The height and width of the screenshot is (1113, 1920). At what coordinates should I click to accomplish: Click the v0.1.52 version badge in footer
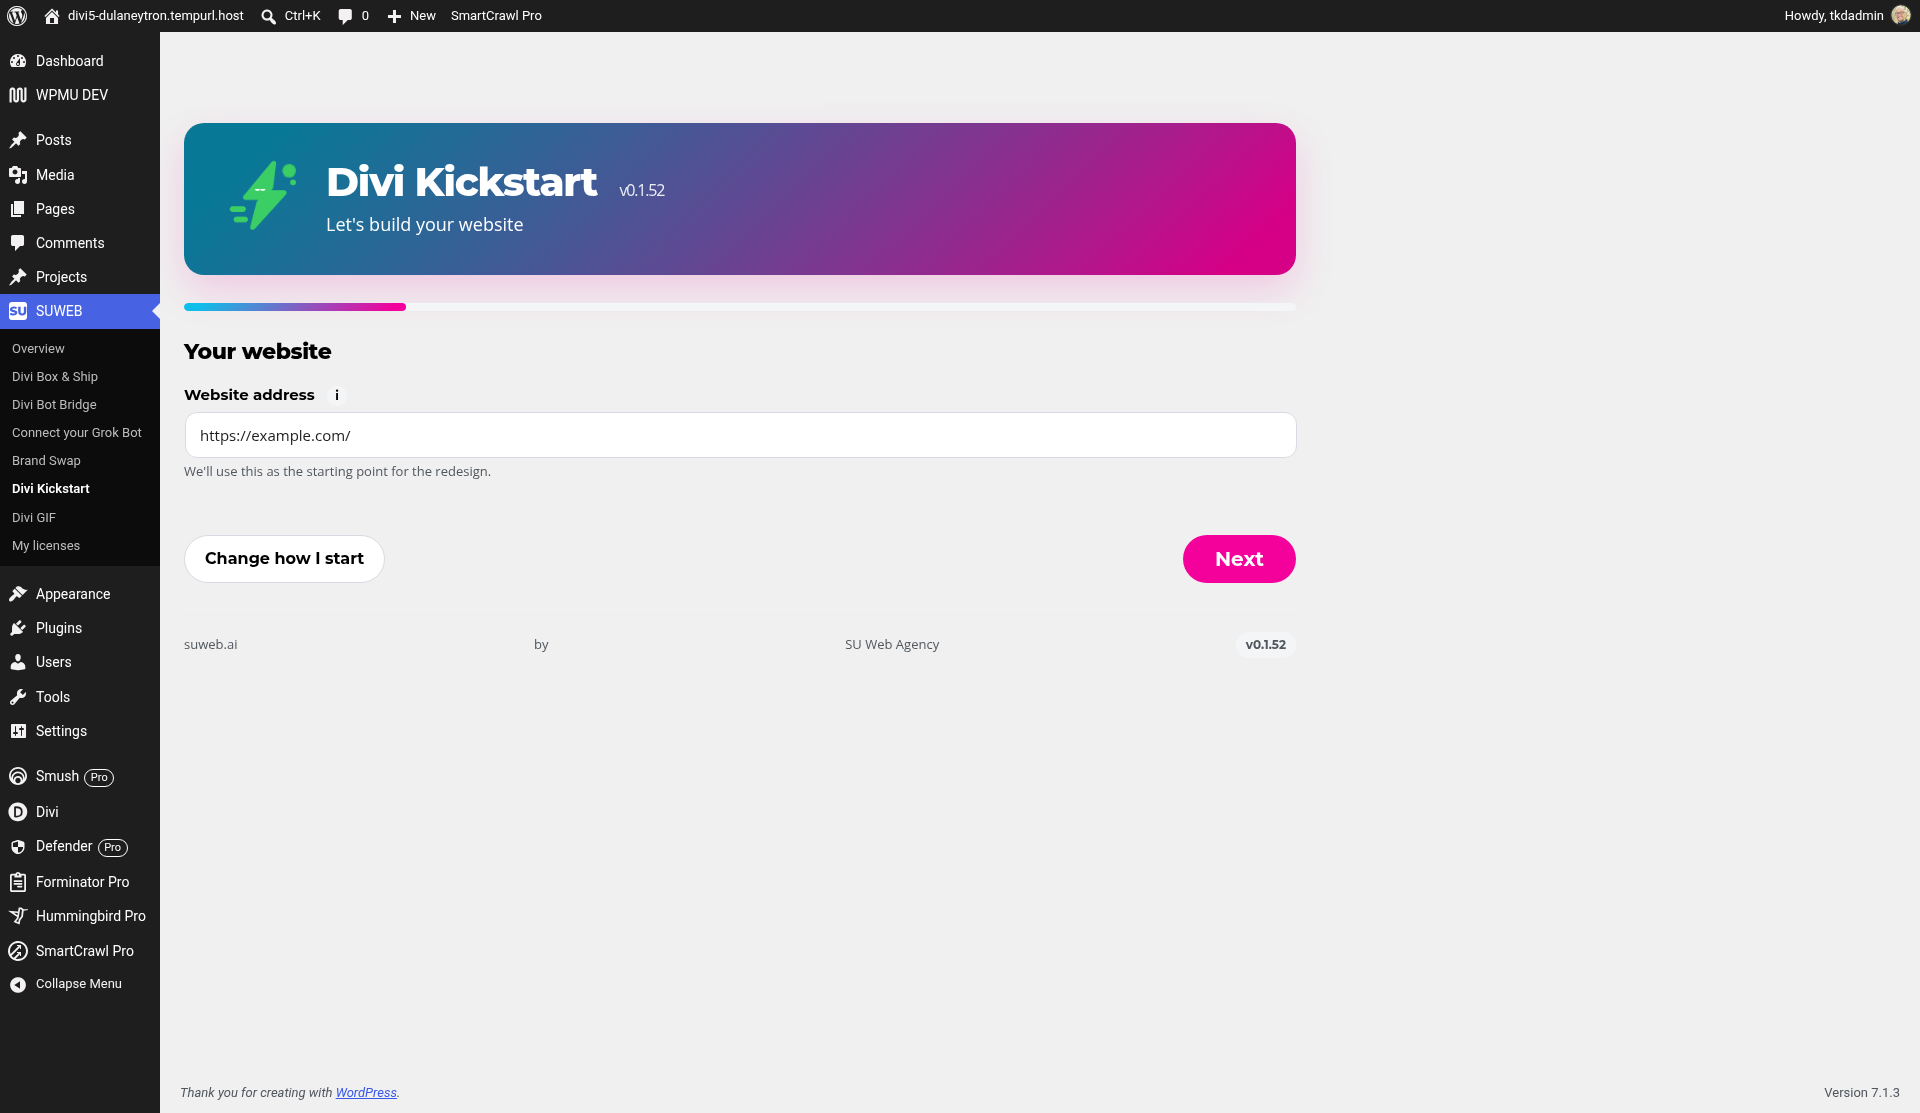coord(1265,645)
